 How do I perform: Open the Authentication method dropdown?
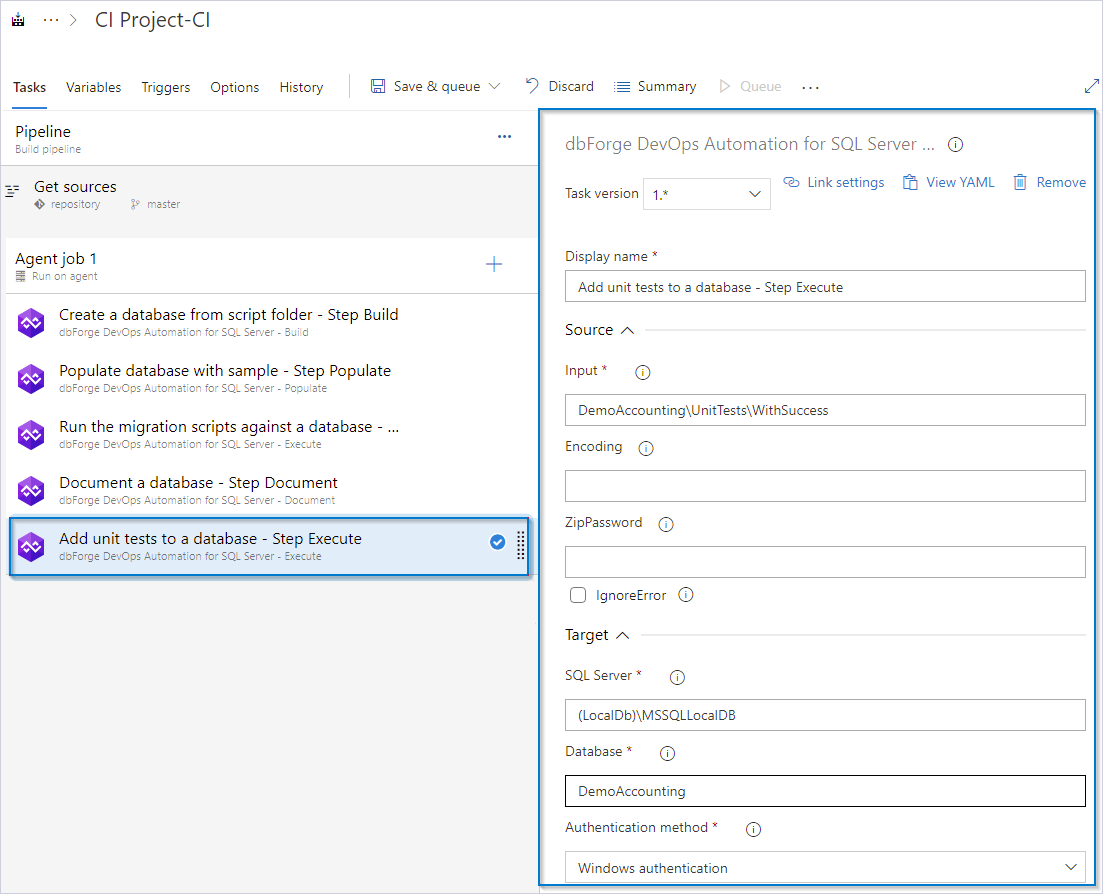tap(825, 867)
